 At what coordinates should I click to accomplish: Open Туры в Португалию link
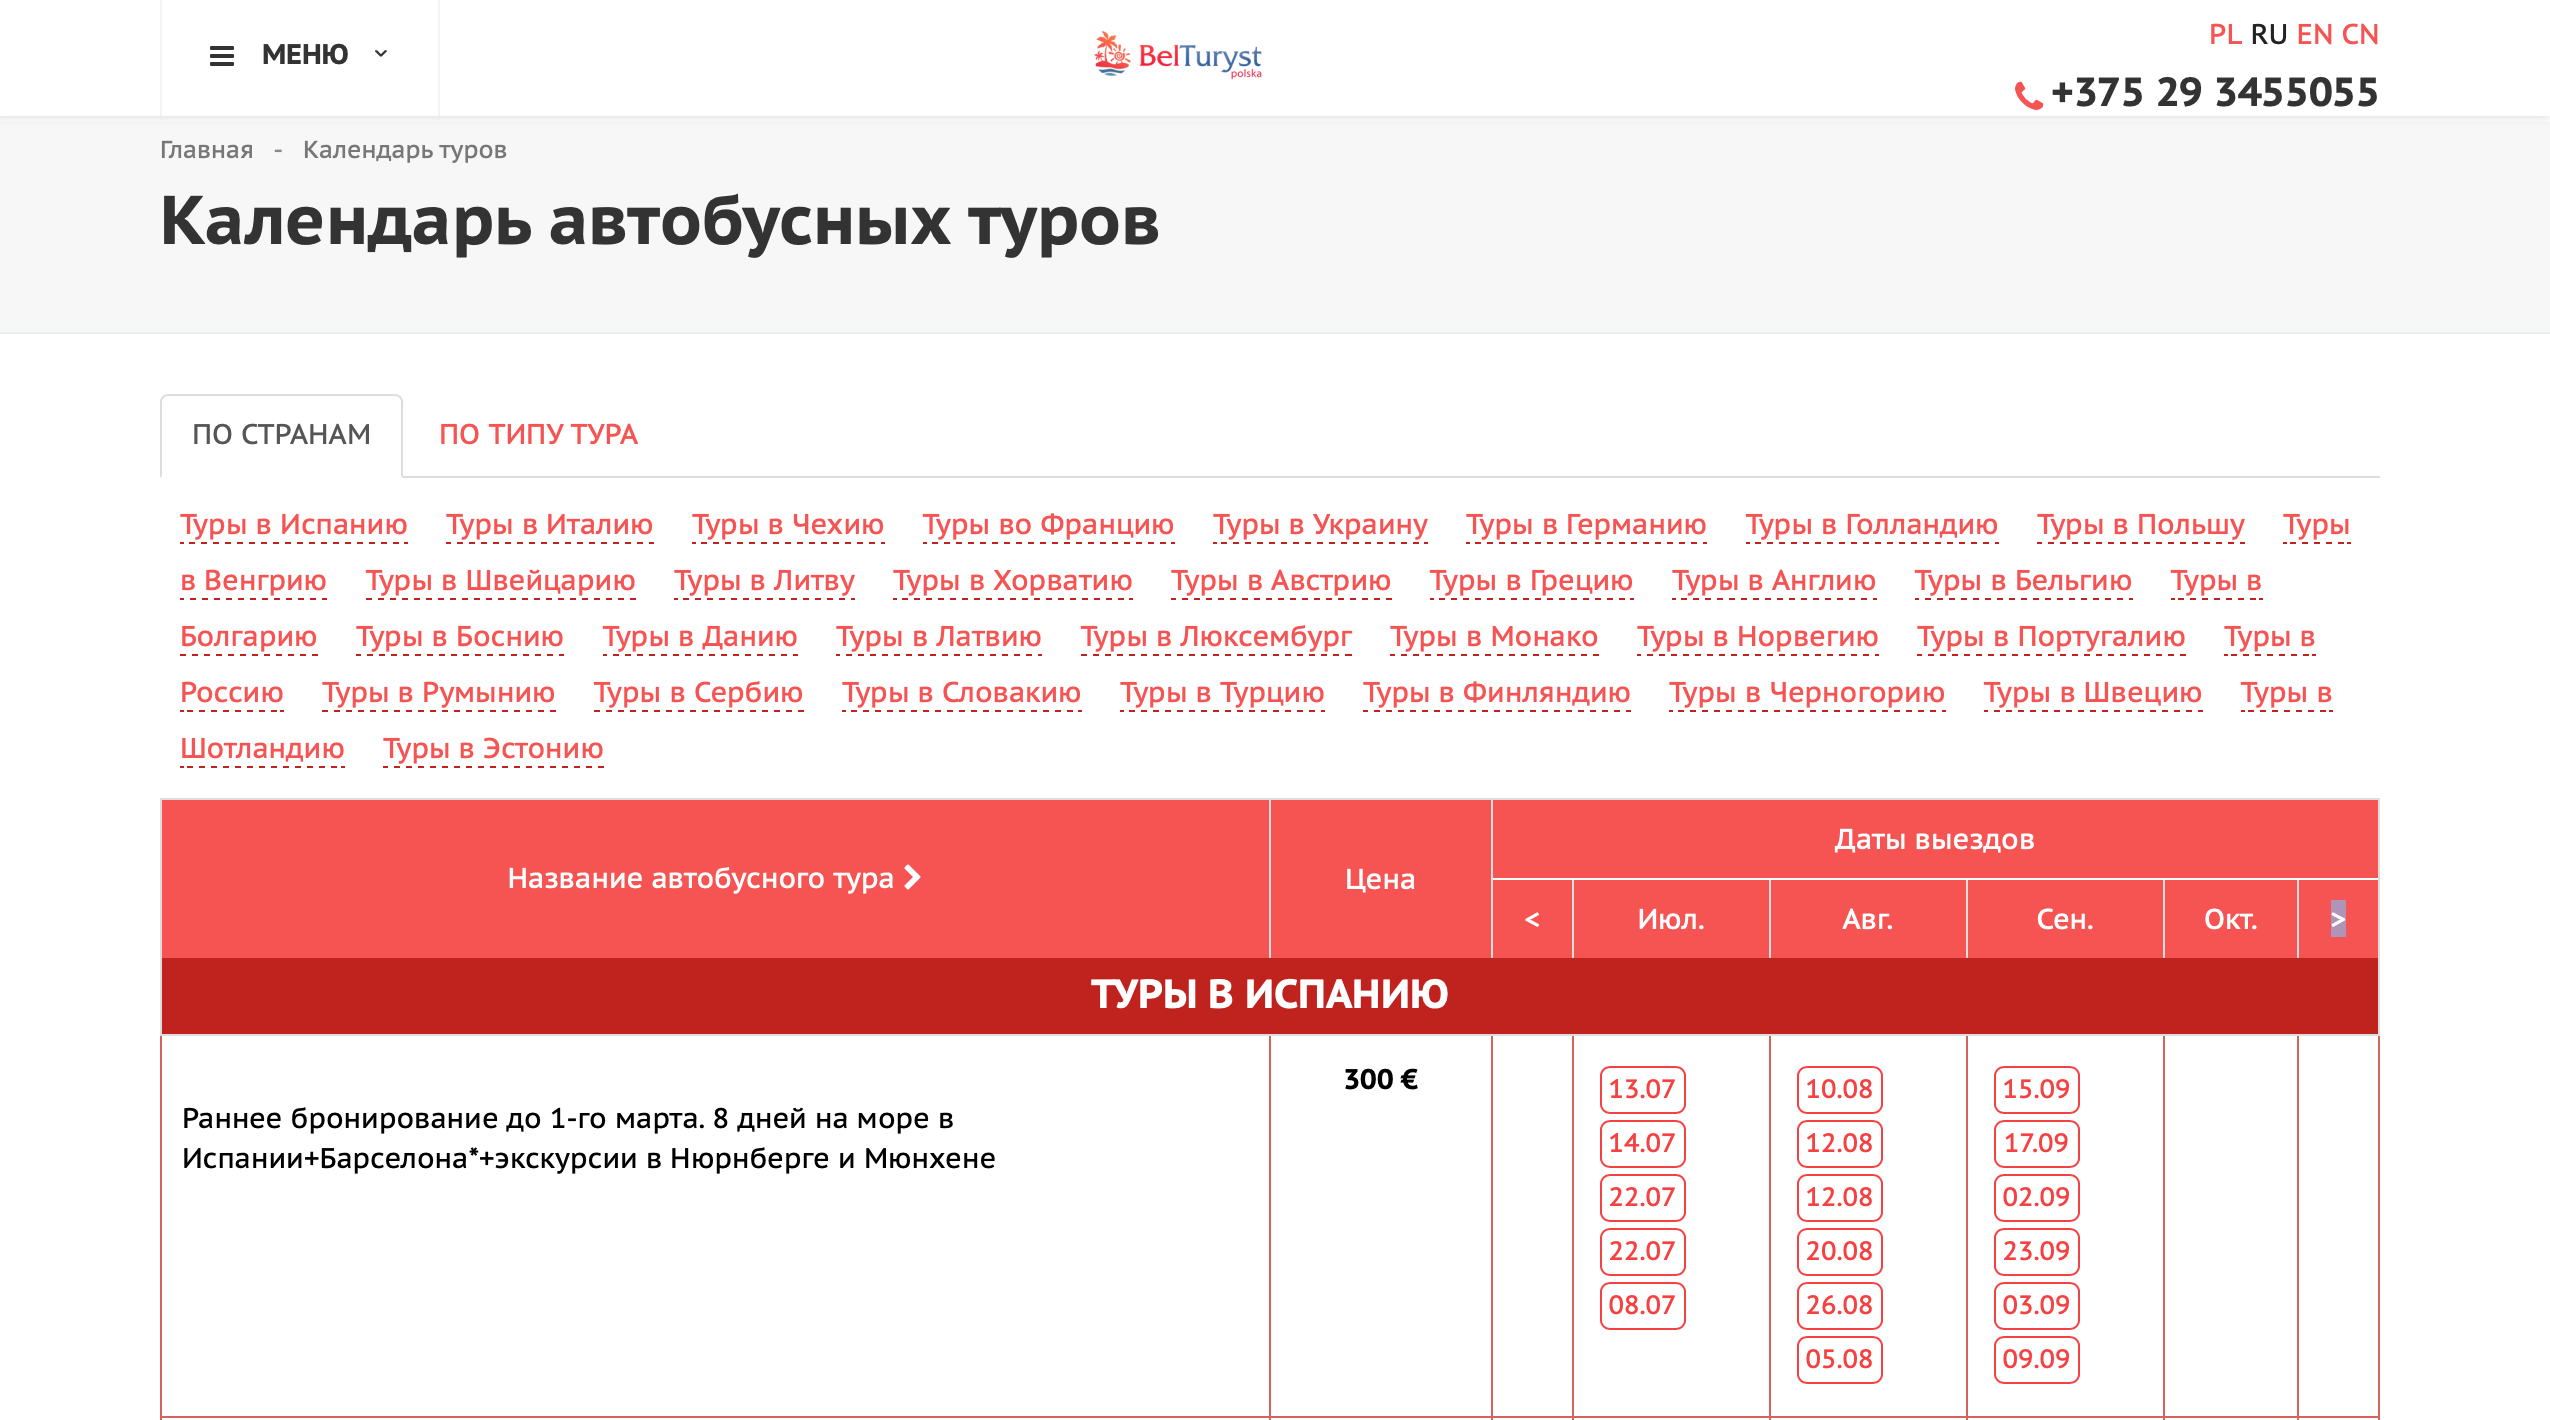coord(2051,636)
